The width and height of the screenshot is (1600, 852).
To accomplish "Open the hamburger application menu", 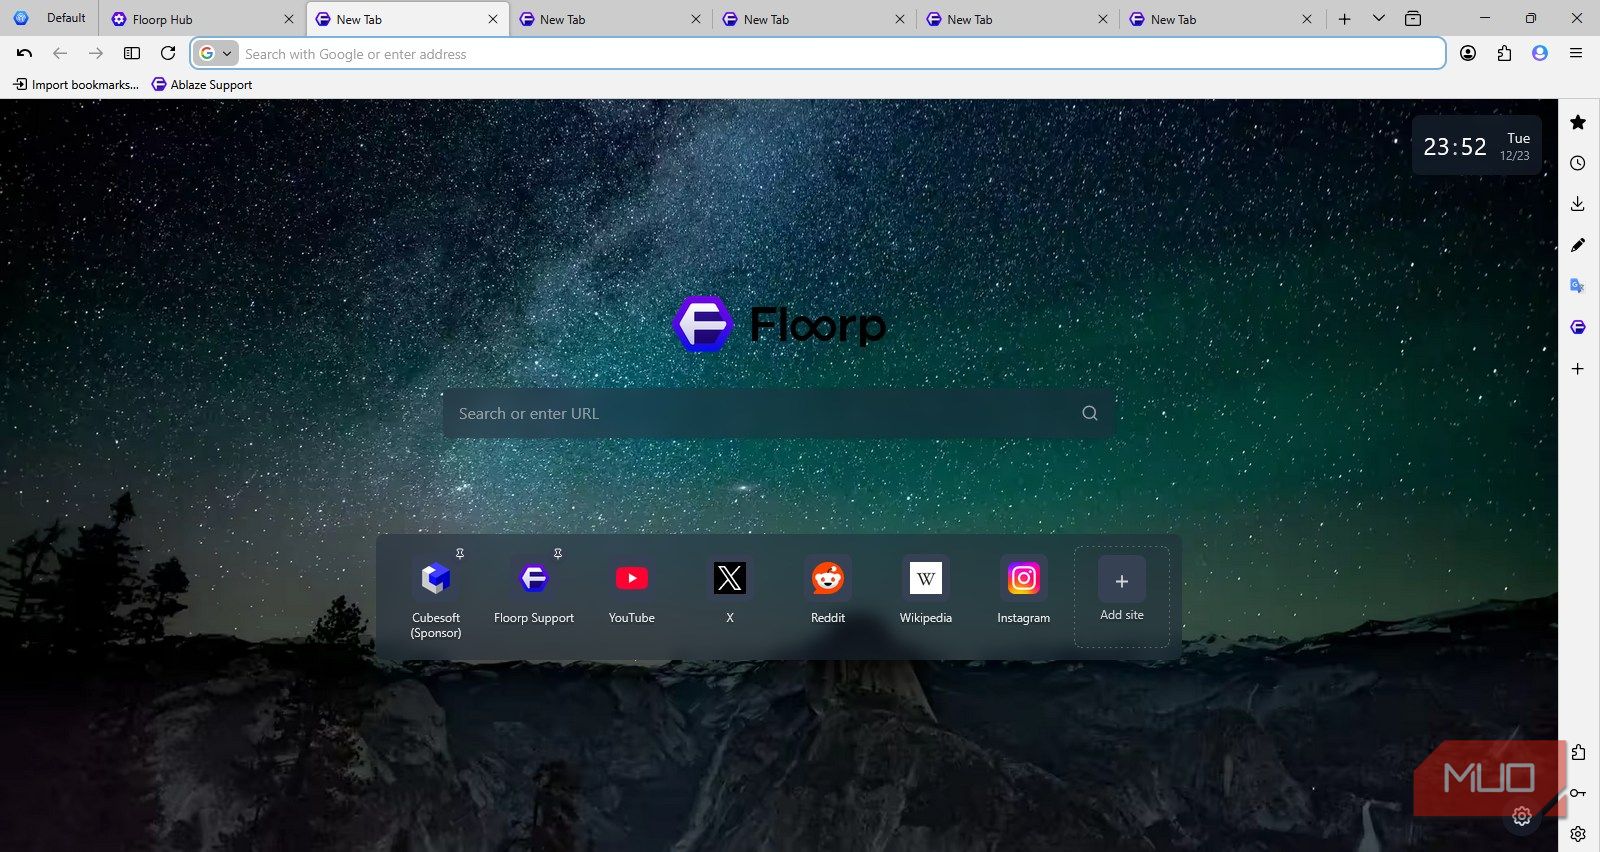I will click(1576, 54).
